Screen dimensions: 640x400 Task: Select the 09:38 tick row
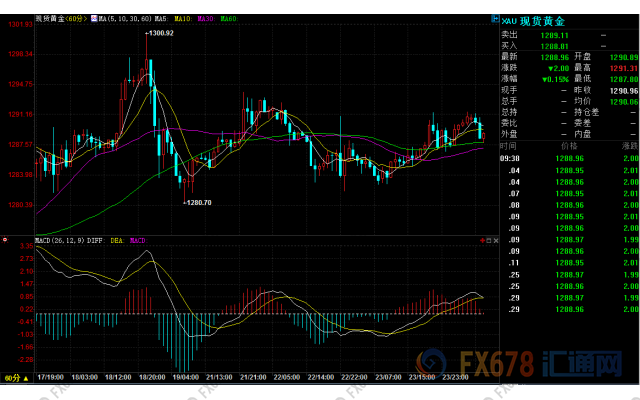(x=569, y=158)
